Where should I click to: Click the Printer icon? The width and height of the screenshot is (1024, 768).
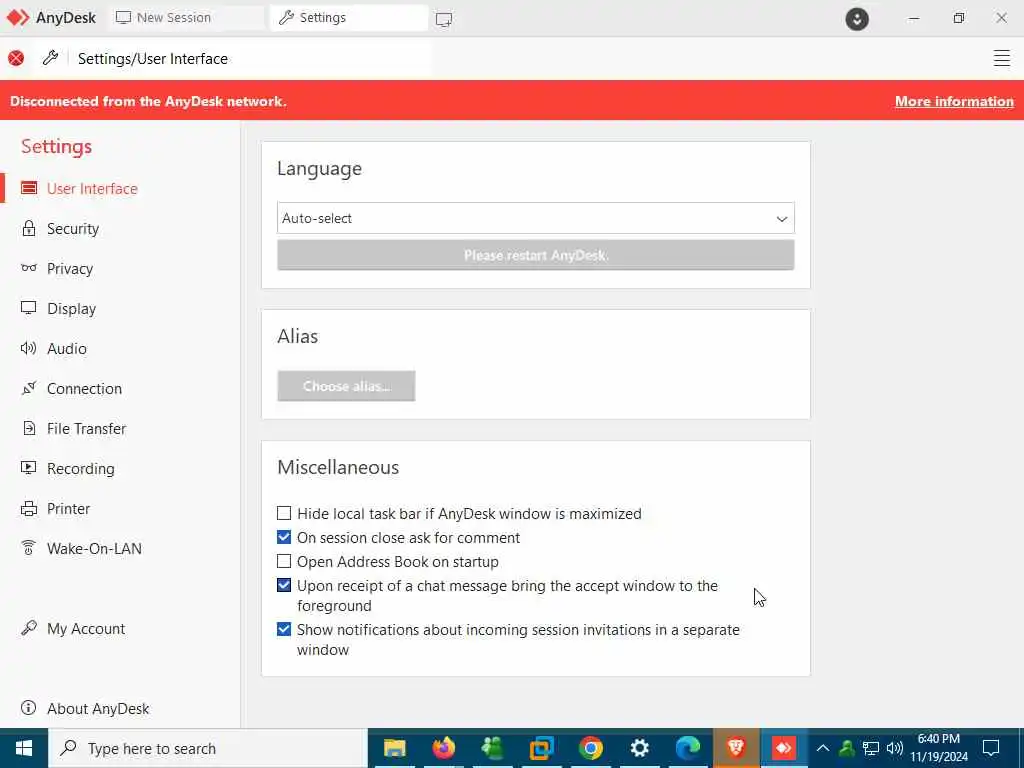point(29,508)
